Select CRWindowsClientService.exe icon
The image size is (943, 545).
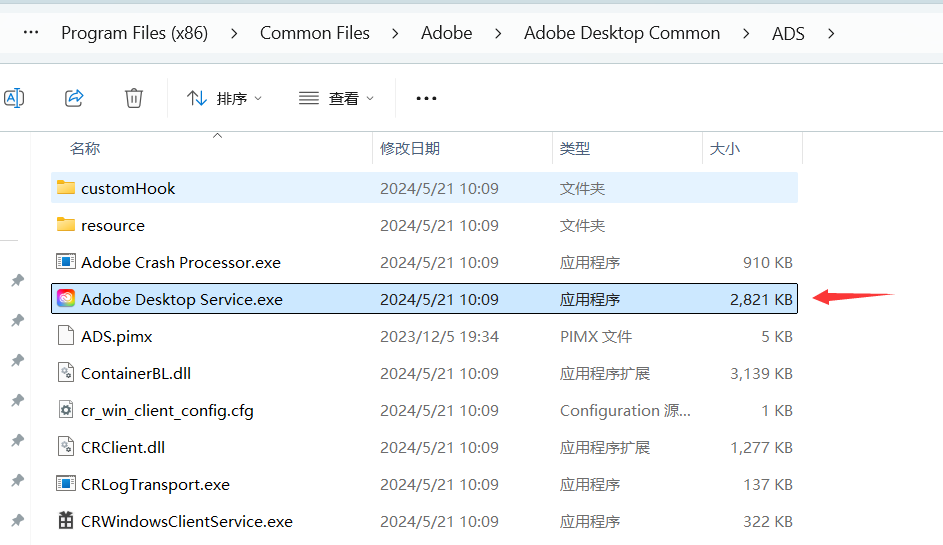coord(66,520)
